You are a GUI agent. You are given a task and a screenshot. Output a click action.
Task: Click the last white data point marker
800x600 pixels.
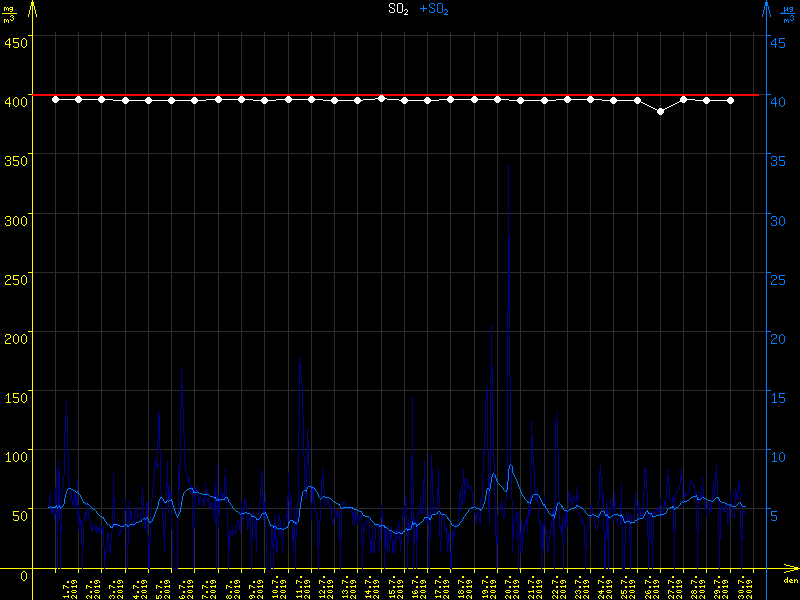730,100
